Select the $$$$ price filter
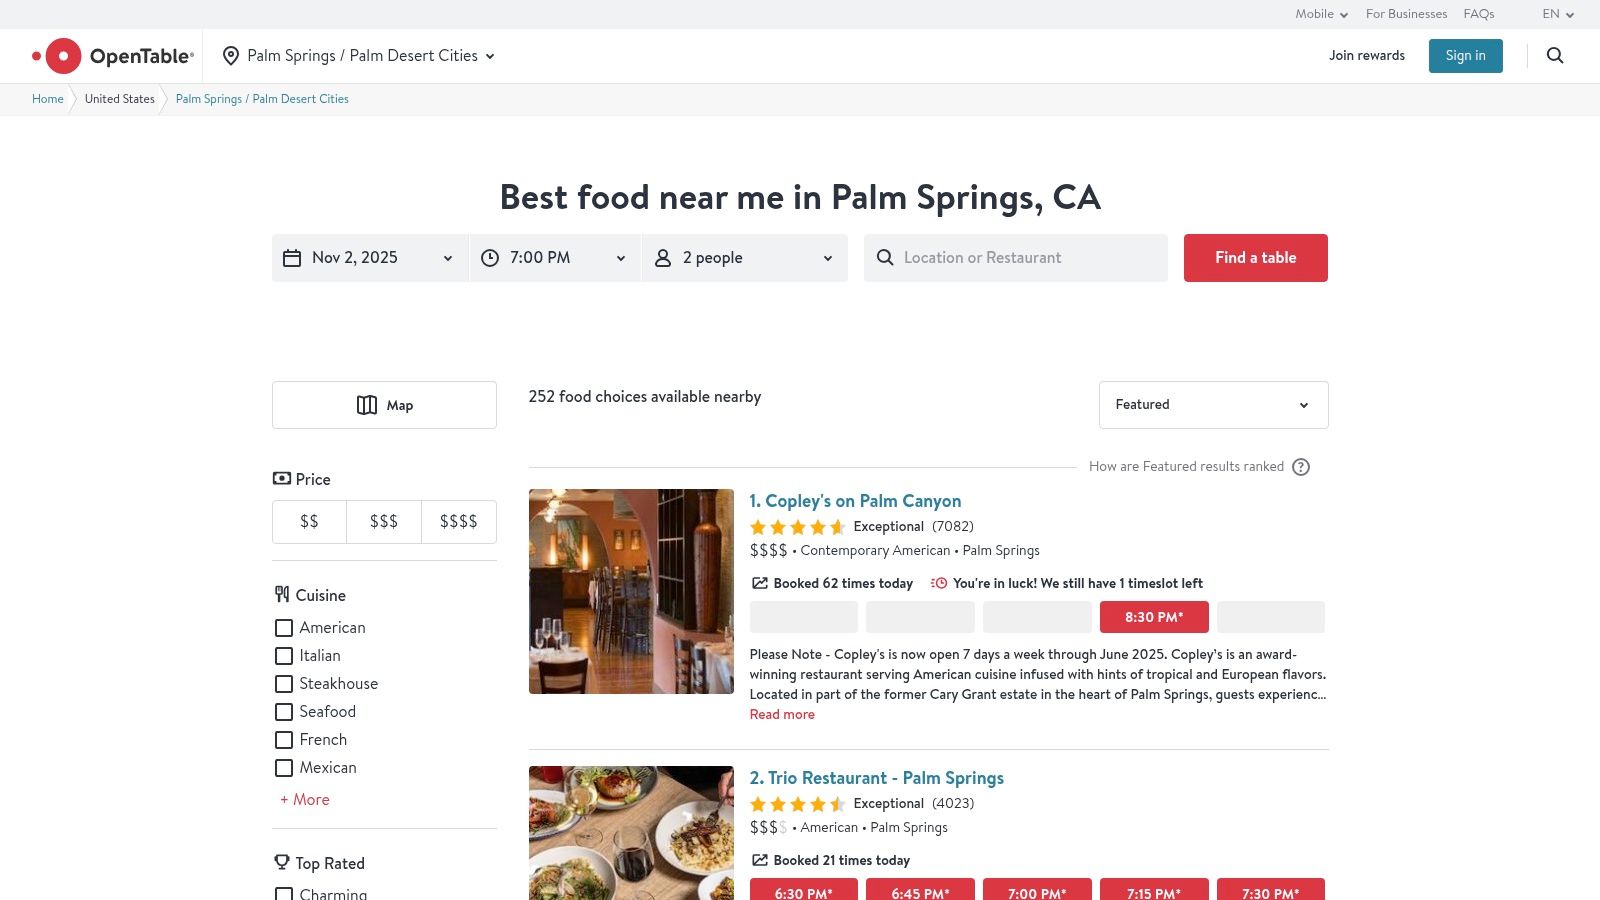1600x900 pixels. tap(458, 521)
